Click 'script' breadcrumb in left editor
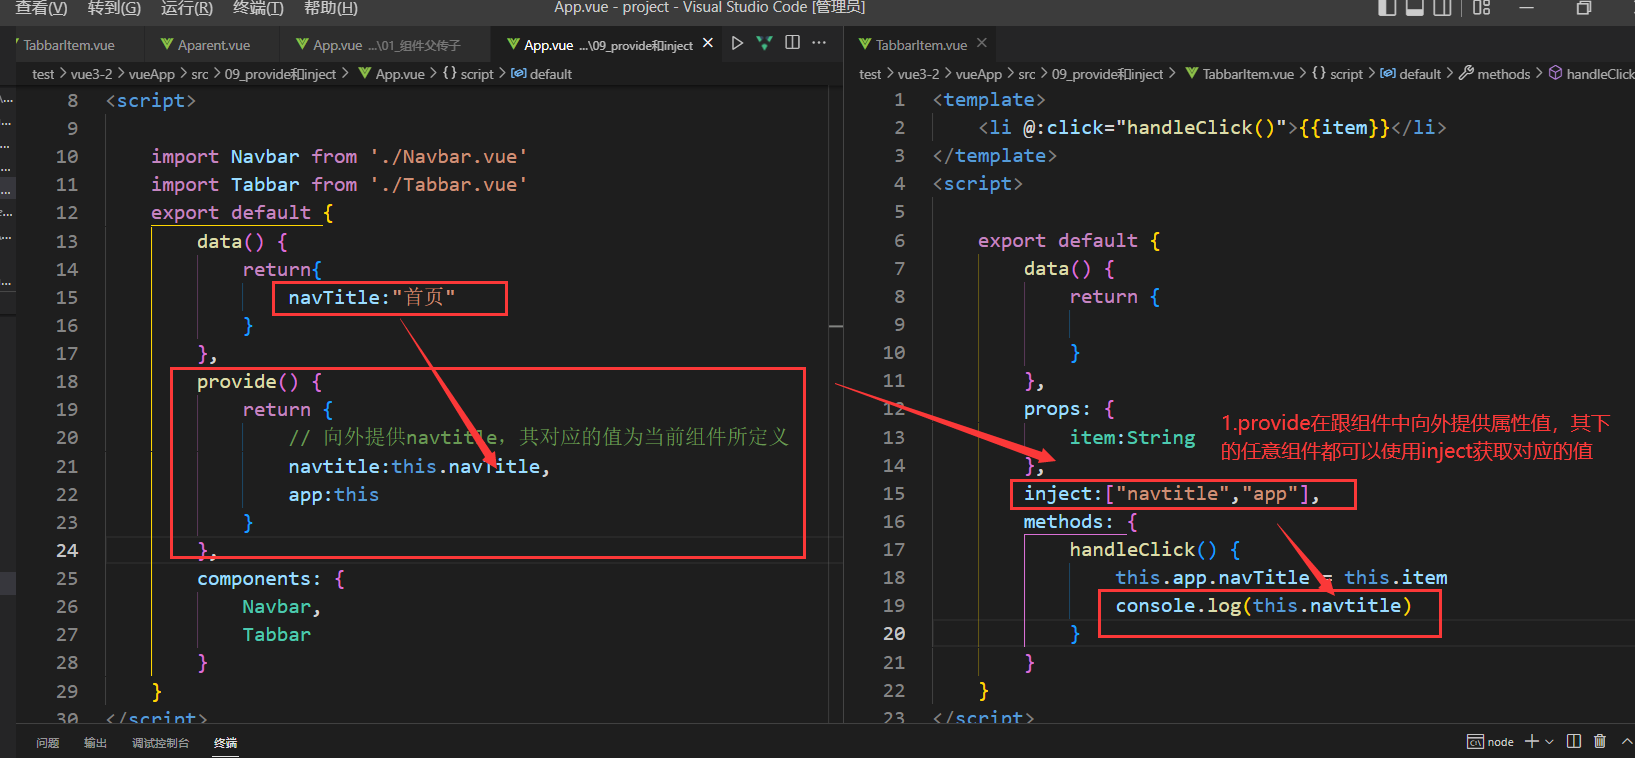Viewport: 1635px width, 758px height. (x=468, y=74)
